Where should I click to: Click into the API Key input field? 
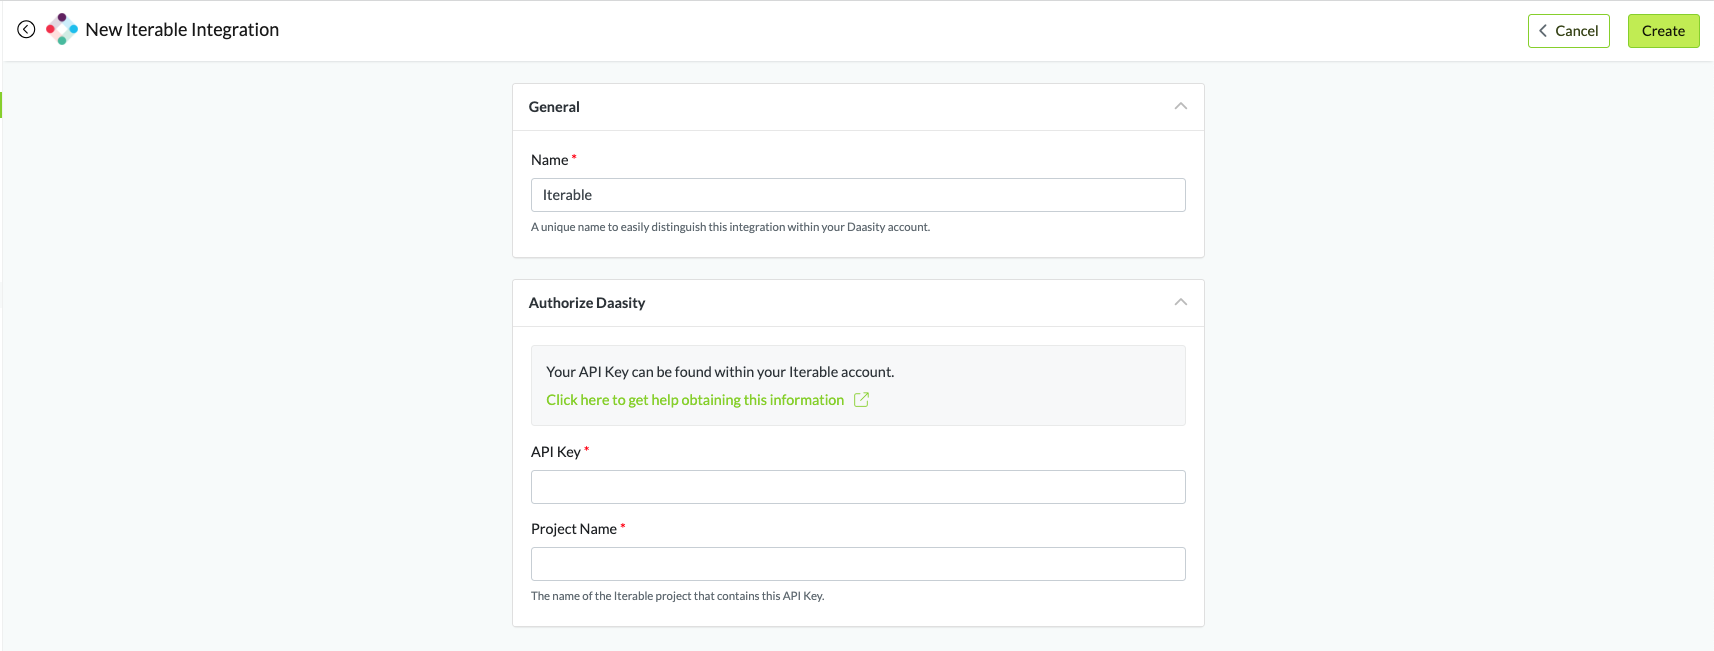(857, 487)
